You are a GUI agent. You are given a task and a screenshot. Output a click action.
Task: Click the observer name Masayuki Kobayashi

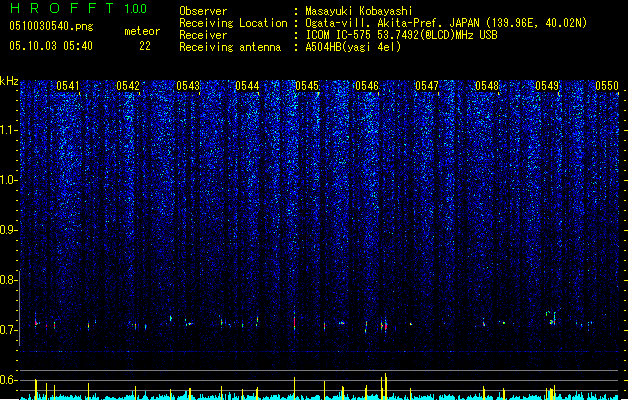[359, 11]
